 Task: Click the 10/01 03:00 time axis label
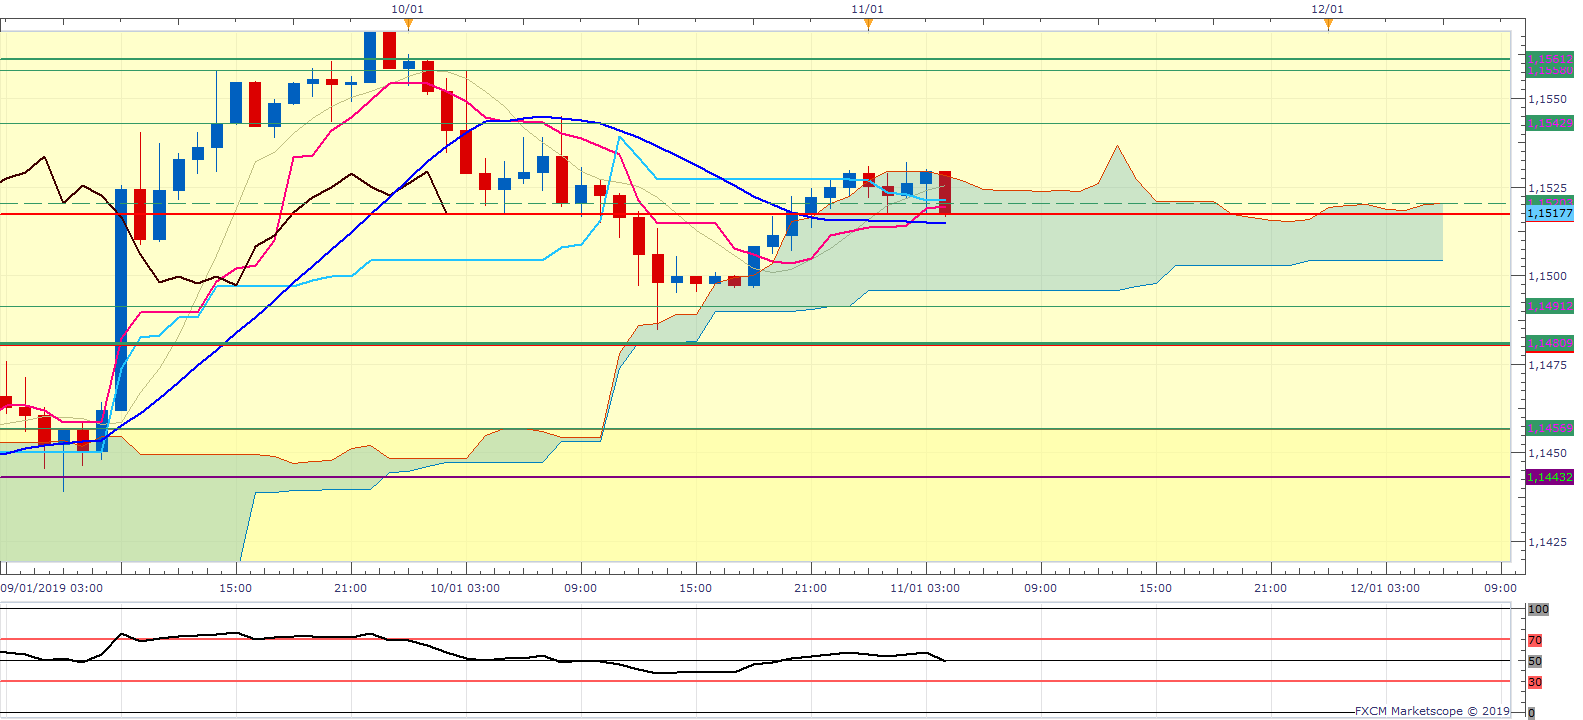tap(465, 588)
